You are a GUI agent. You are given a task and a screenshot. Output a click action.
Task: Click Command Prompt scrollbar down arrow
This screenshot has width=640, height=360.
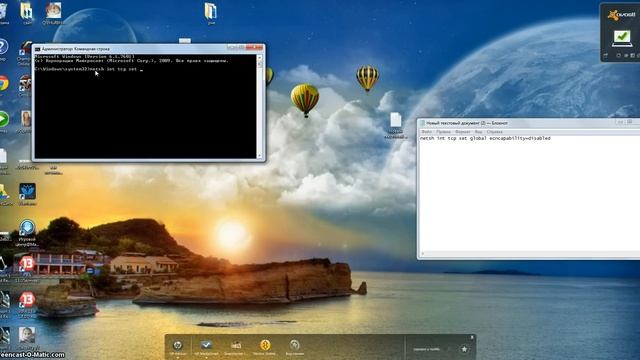[x=260, y=155]
